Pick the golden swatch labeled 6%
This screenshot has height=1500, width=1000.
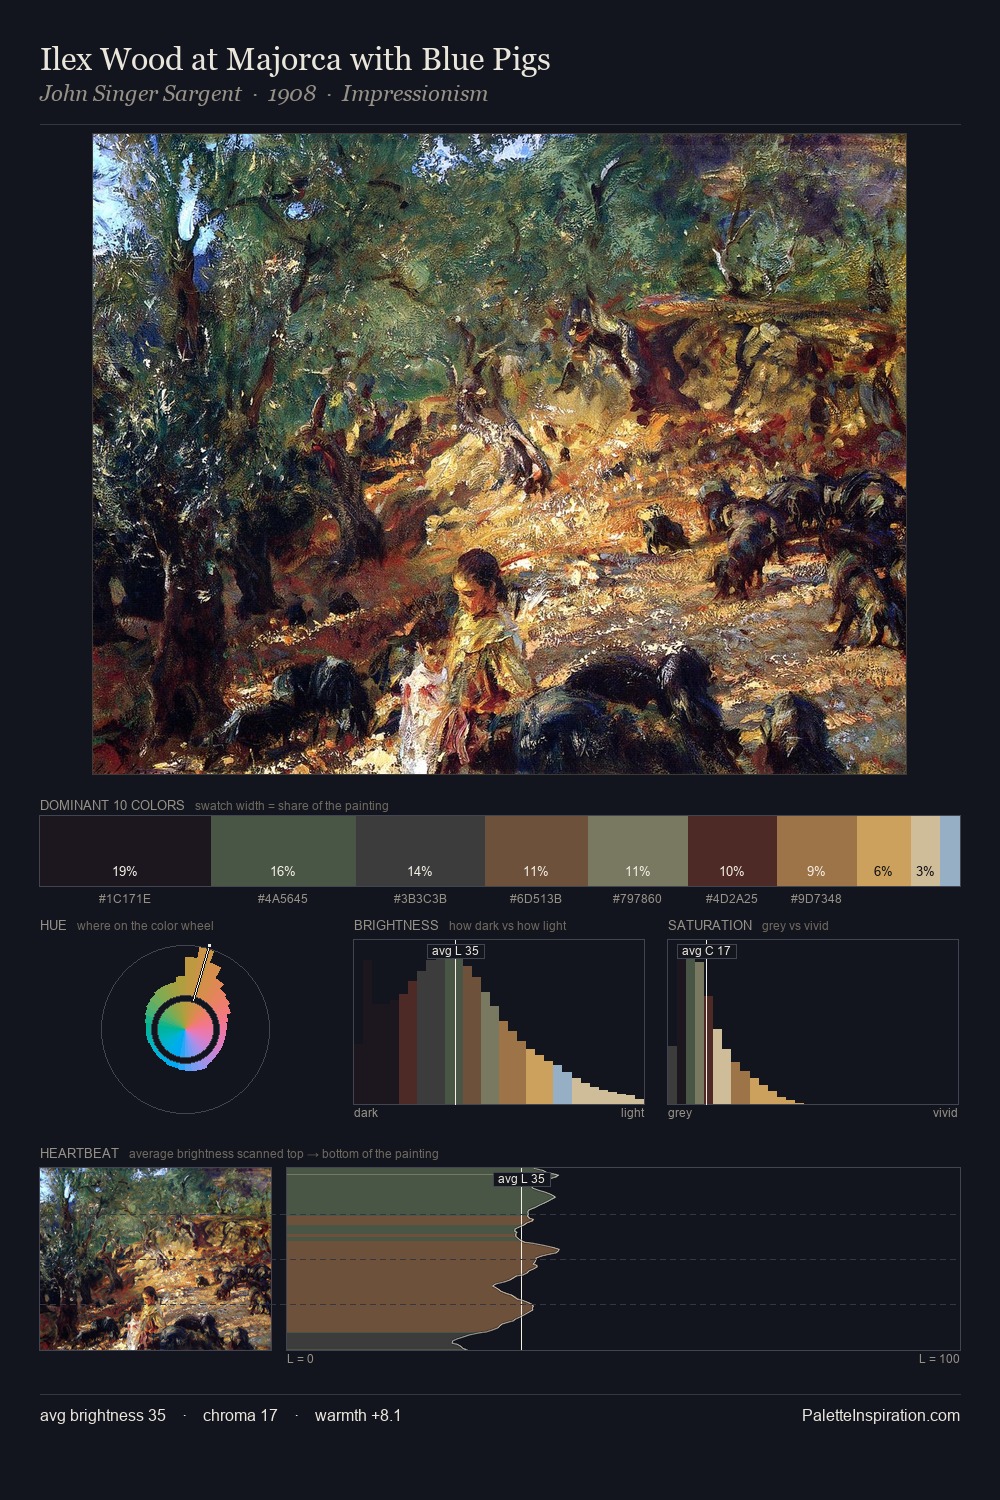pyautogui.click(x=884, y=851)
